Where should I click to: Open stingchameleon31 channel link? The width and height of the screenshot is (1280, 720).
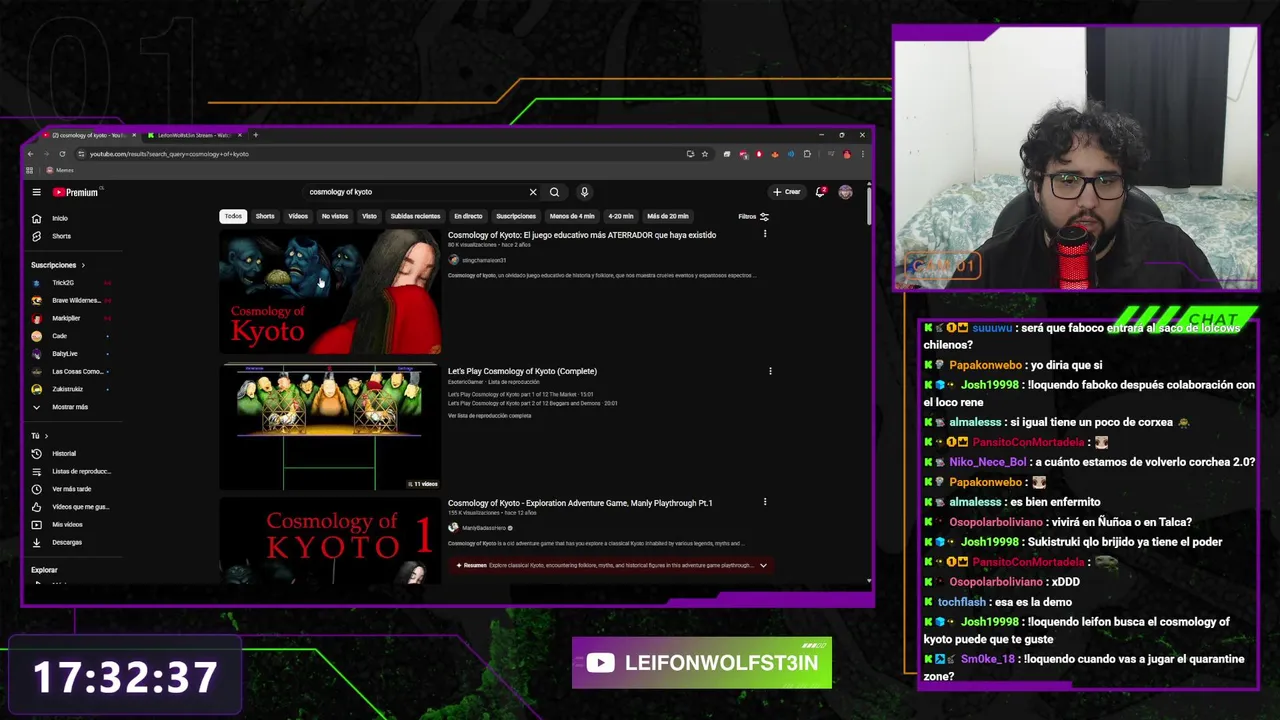pyautogui.click(x=484, y=260)
